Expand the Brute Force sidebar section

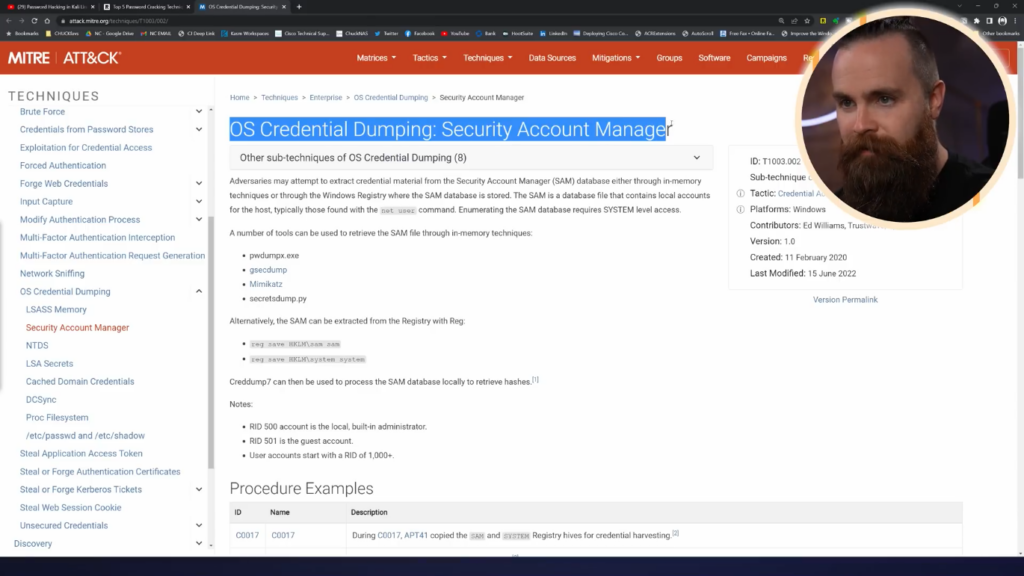click(x=199, y=112)
